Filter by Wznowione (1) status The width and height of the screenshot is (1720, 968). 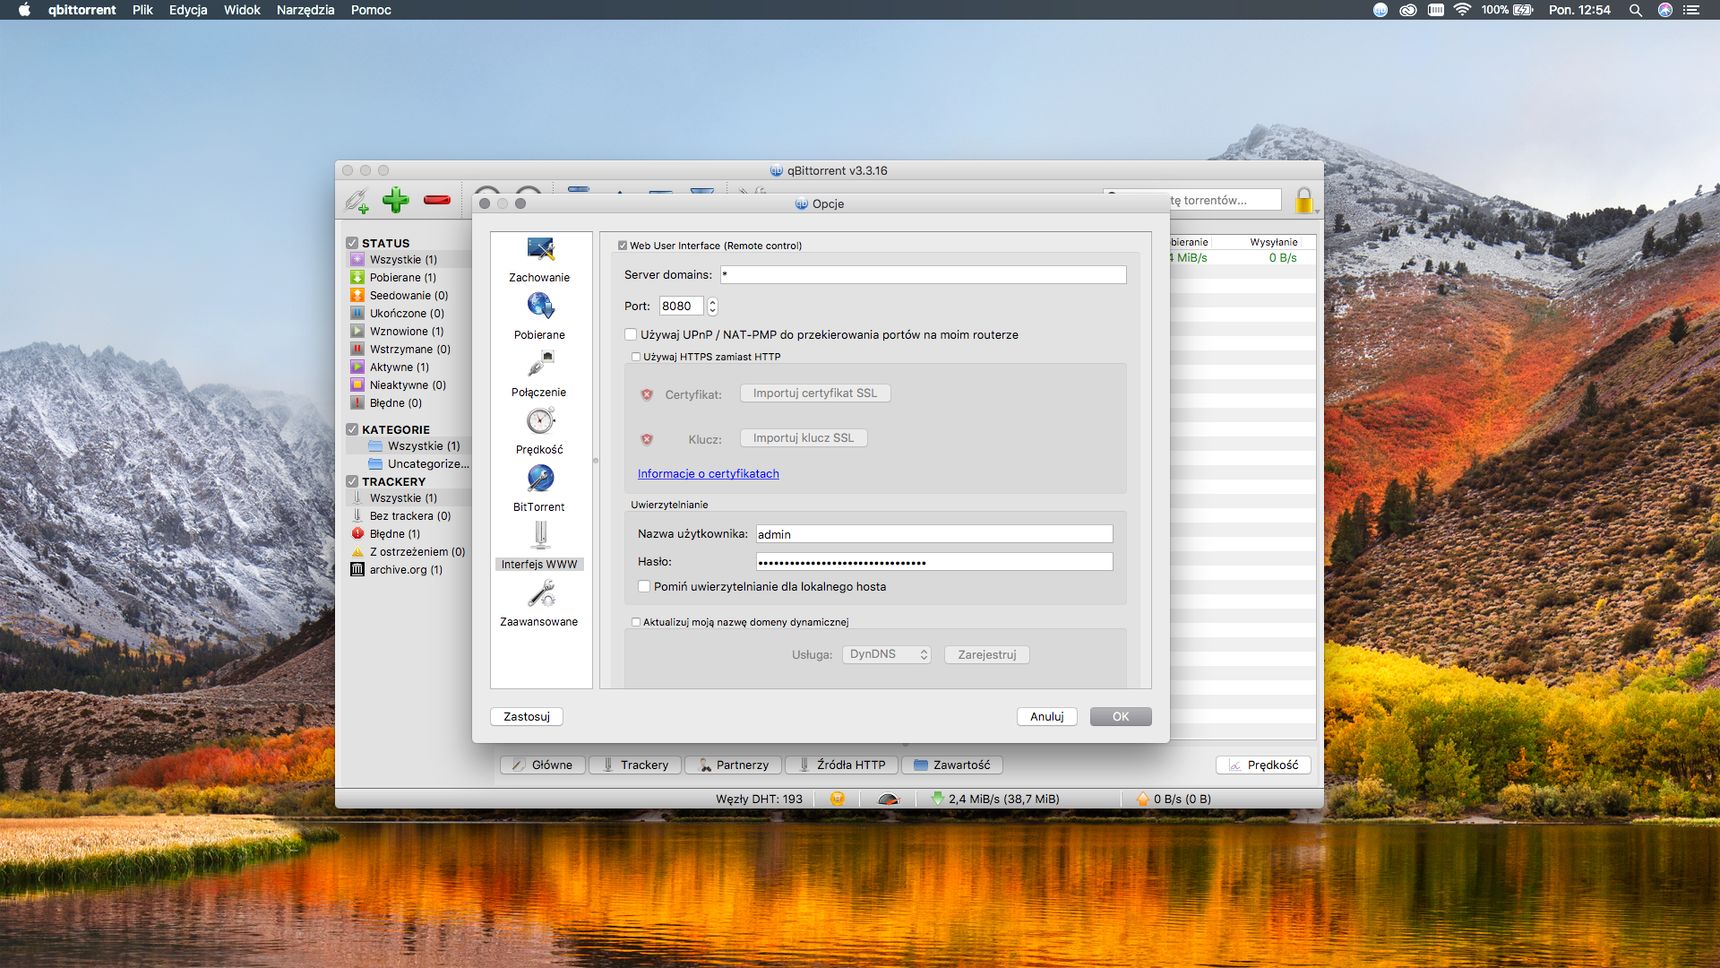click(x=408, y=331)
